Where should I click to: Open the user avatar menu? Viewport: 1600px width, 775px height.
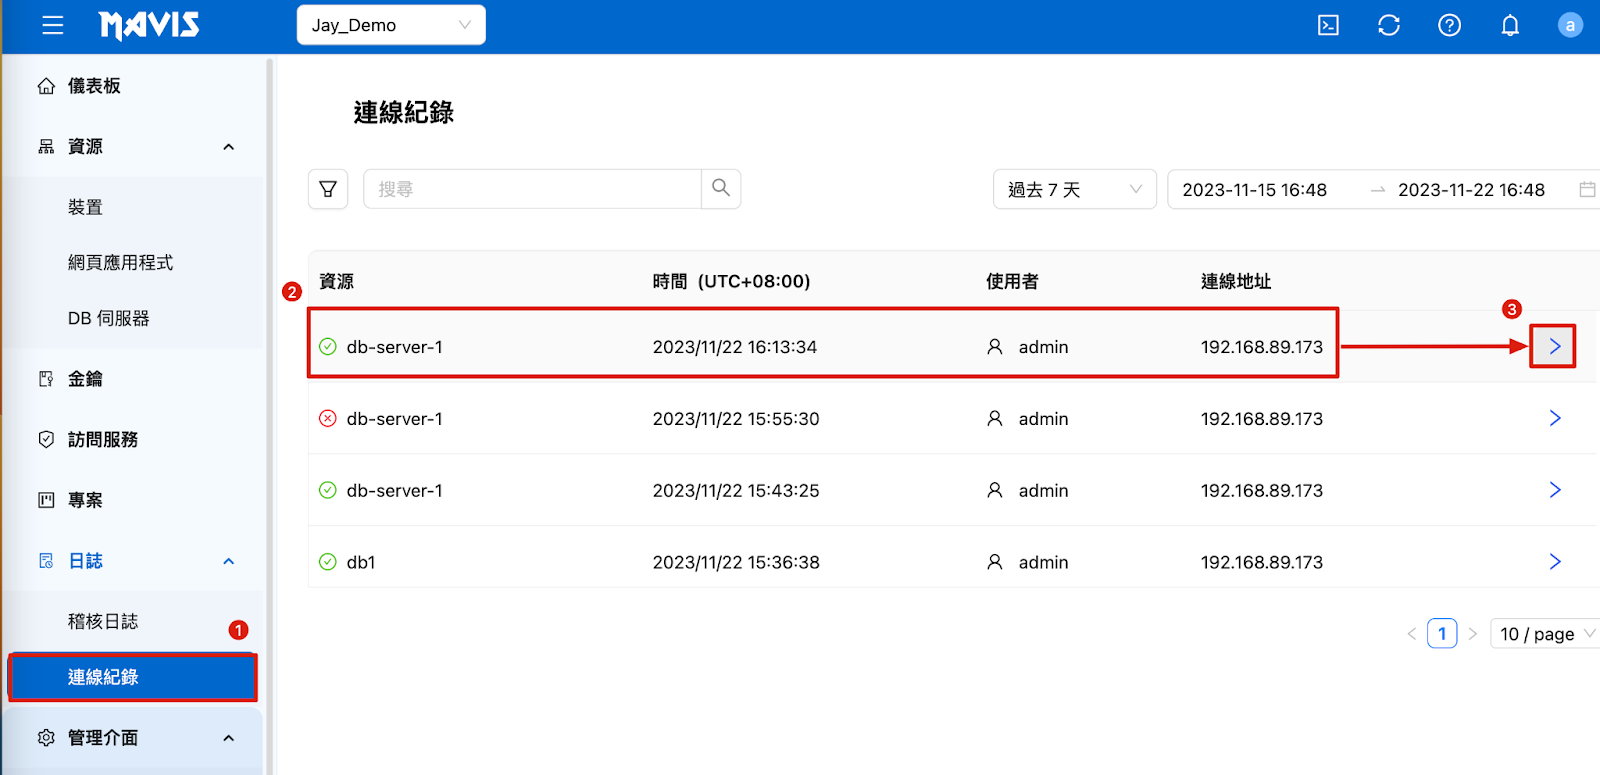(x=1570, y=25)
